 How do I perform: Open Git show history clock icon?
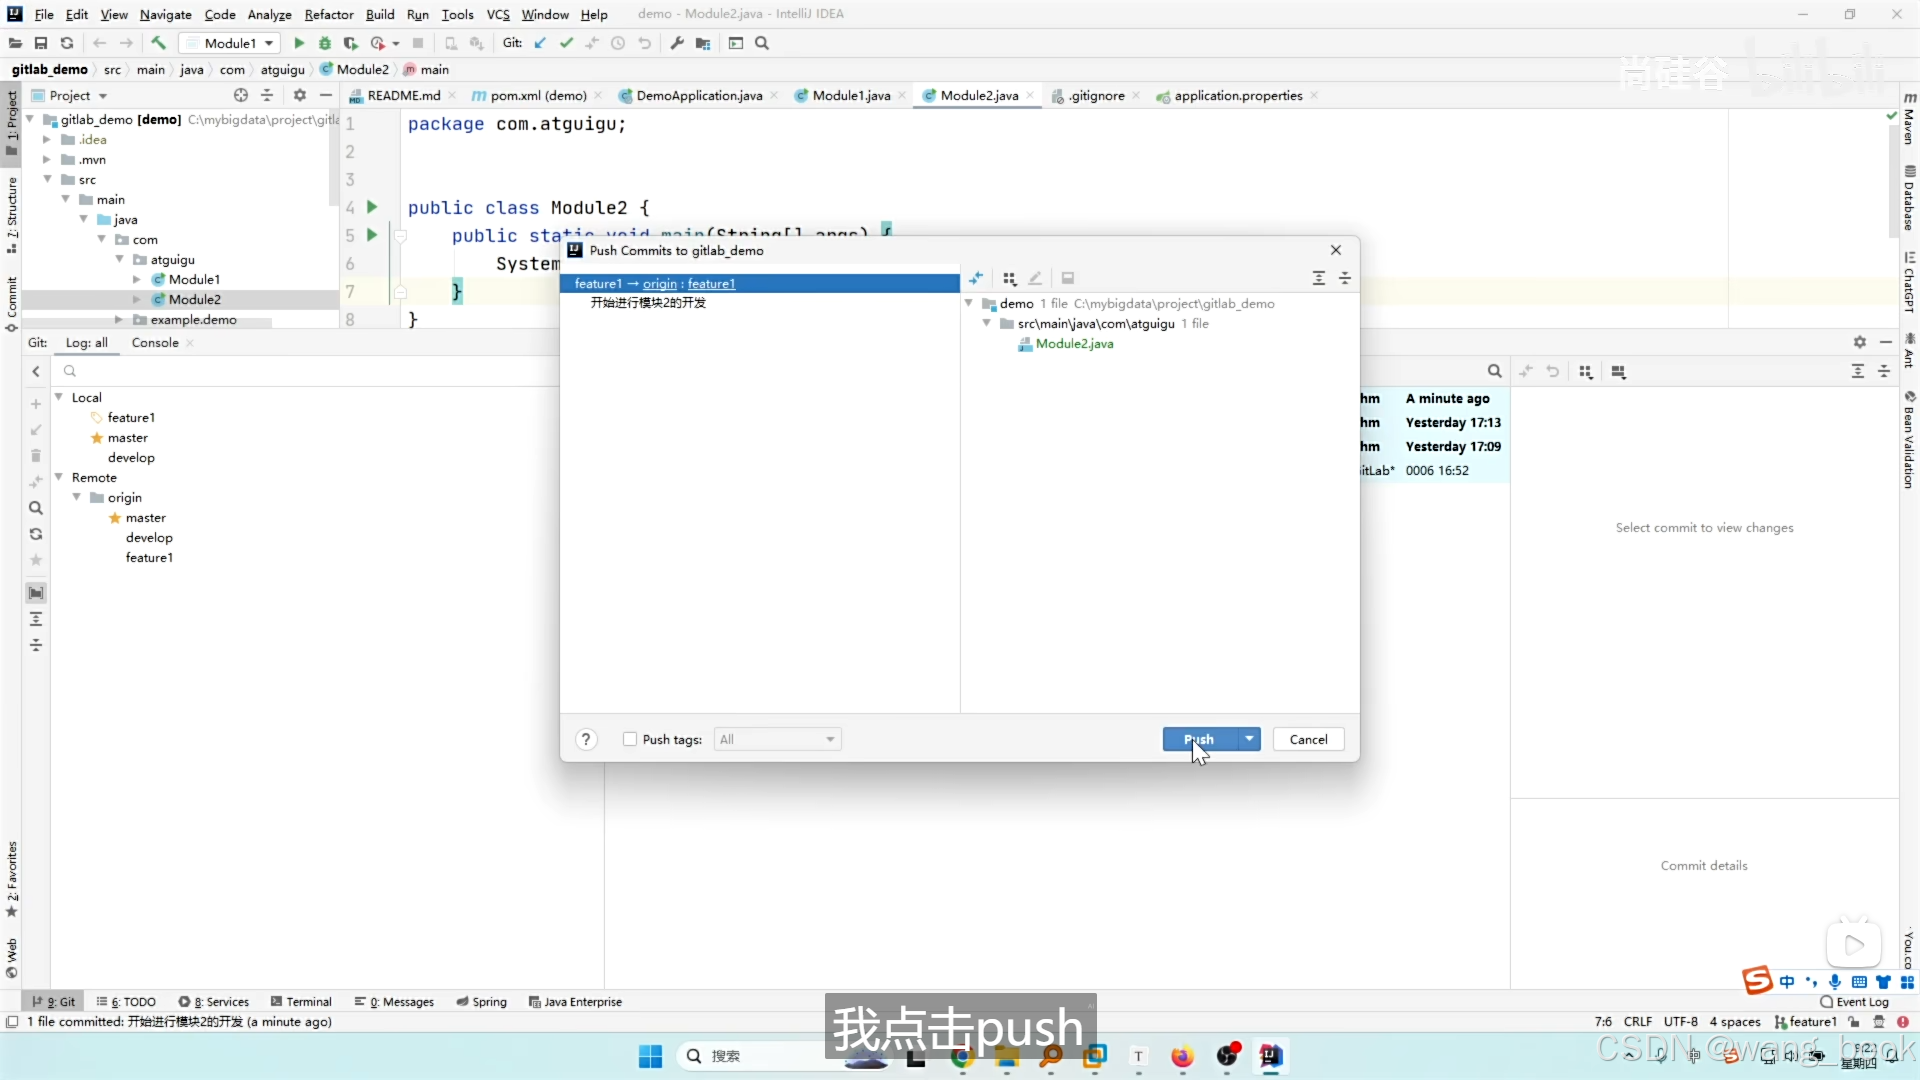(x=618, y=43)
